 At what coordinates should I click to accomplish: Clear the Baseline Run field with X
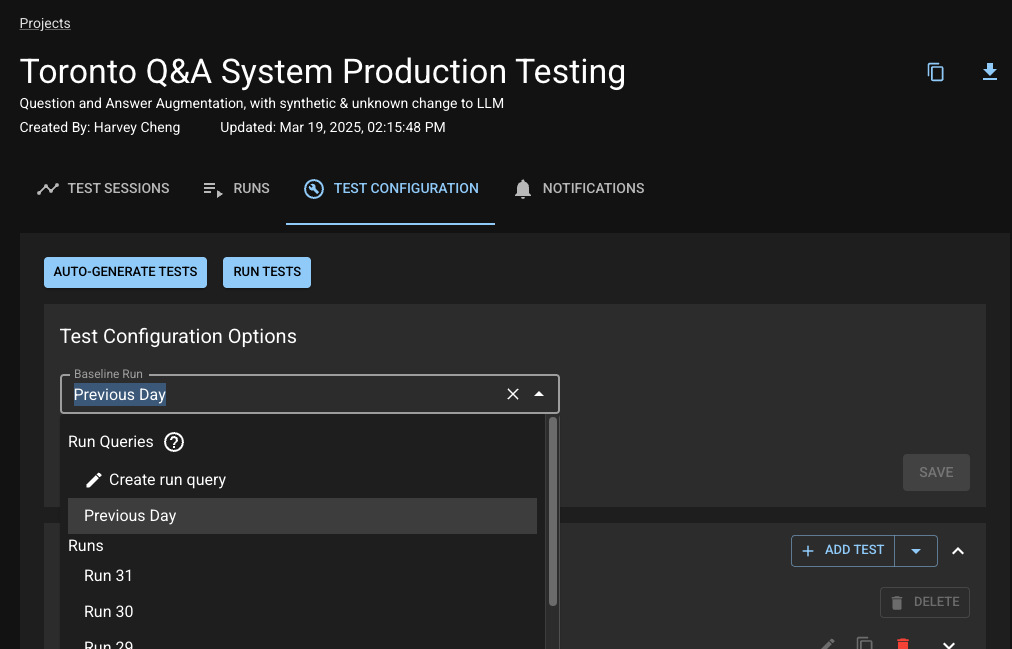pyautogui.click(x=513, y=394)
